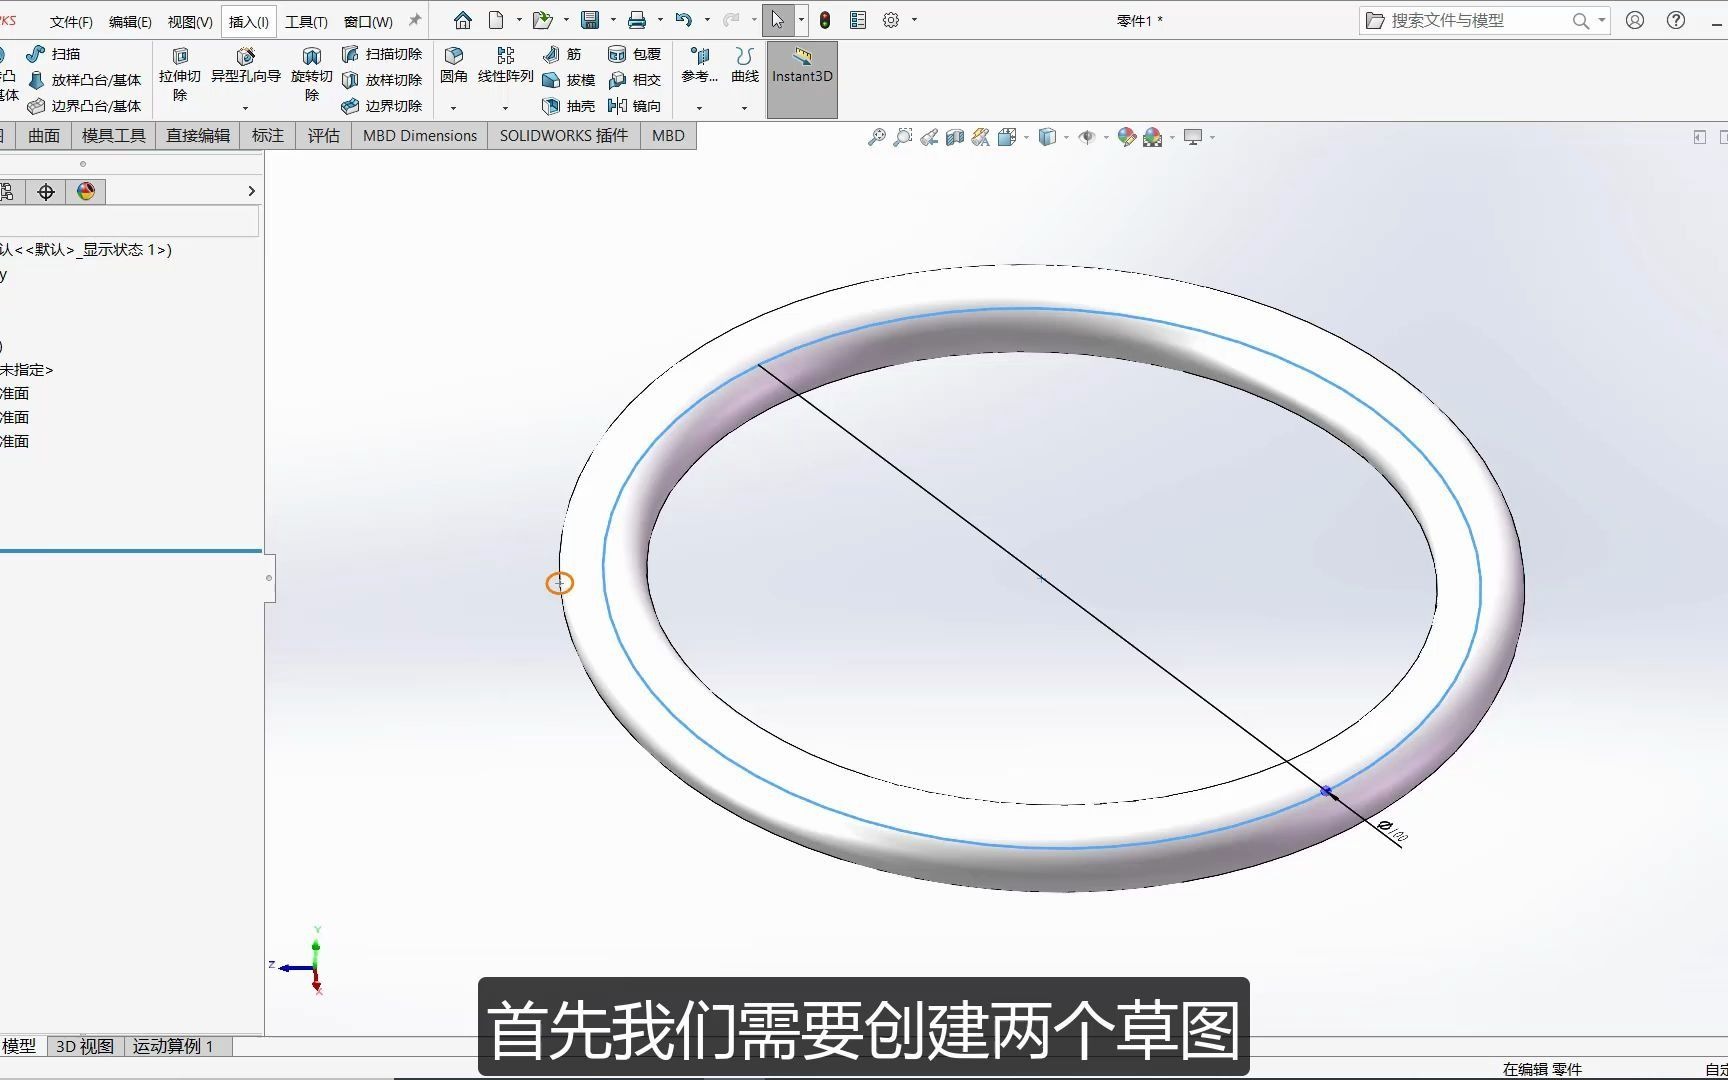
Task: Activate the 抽壳 (Shell) tool
Action: 567,106
